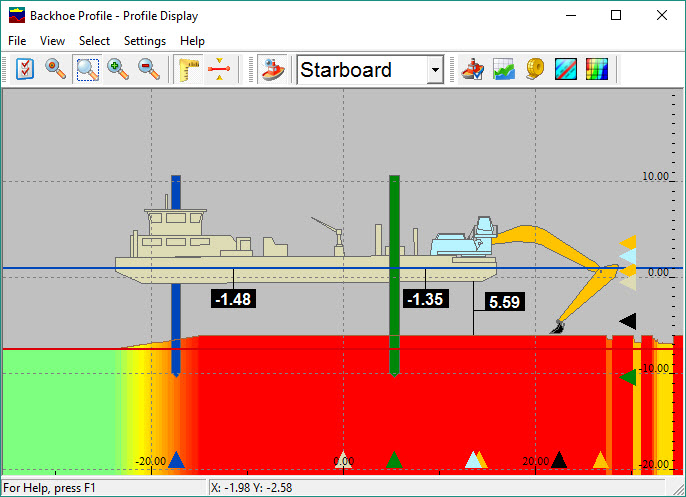The width and height of the screenshot is (686, 497).
Task: Click the vessel settings boat checkmark icon
Action: pyautogui.click(x=472, y=69)
